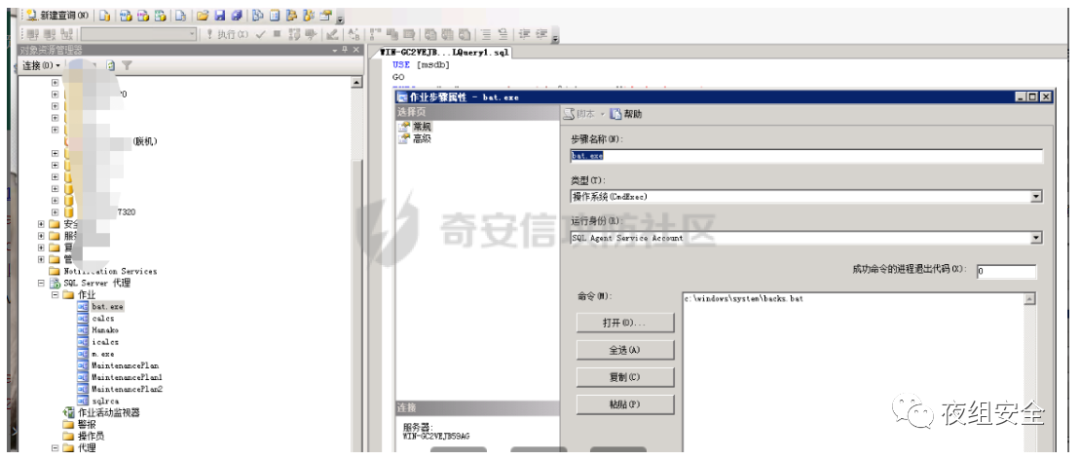The image size is (1080, 460).
Task: Click the Save All icon
Action: [x=236, y=15]
